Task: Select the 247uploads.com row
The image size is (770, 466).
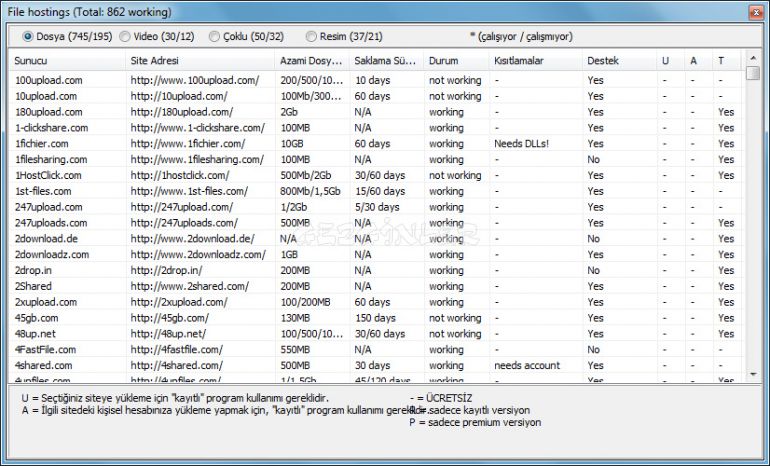Action: [376, 222]
